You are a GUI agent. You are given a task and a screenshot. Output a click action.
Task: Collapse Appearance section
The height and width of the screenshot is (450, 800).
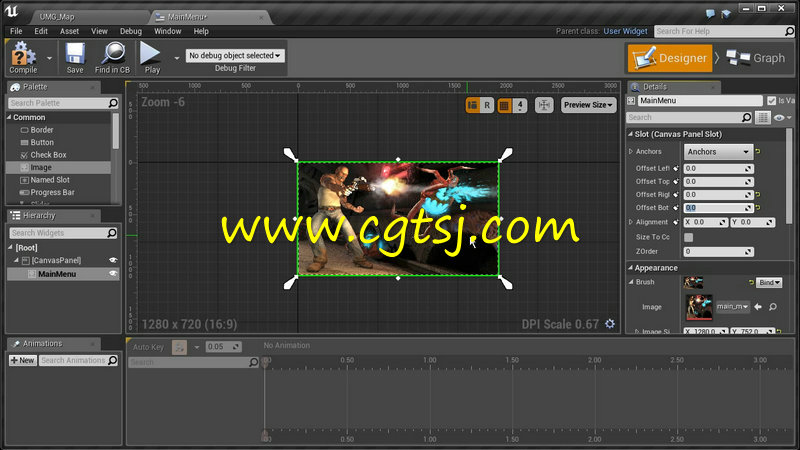click(631, 268)
